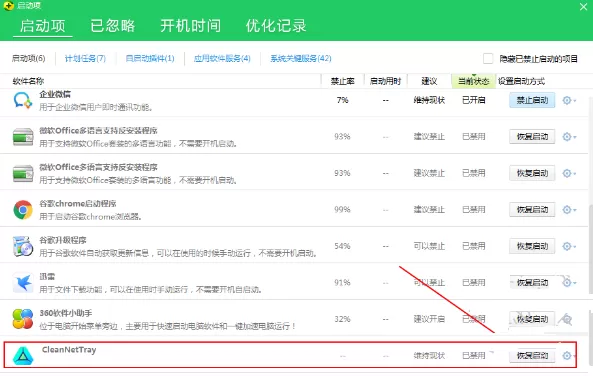Sort by the 建议 column header
The height and width of the screenshot is (376, 593).
click(x=429, y=81)
